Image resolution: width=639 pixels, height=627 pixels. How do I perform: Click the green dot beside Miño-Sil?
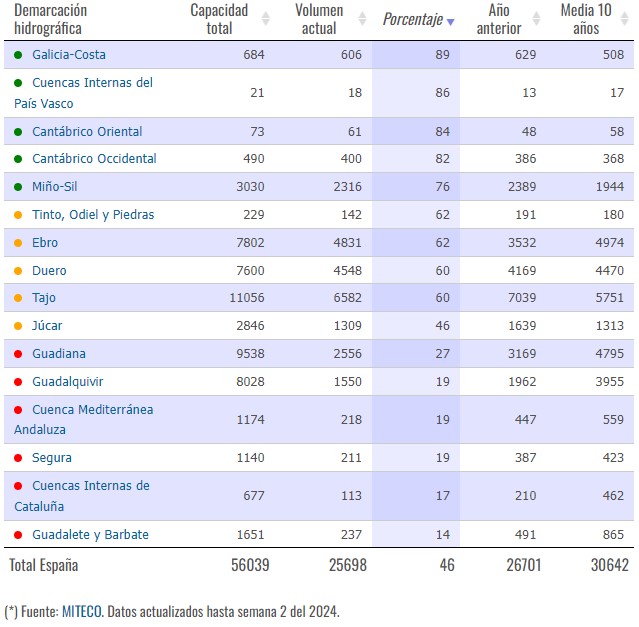pyautogui.click(x=18, y=187)
